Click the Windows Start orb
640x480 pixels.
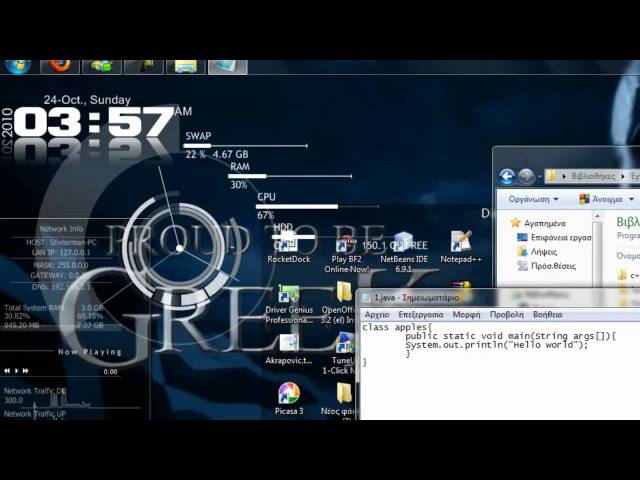point(18,65)
